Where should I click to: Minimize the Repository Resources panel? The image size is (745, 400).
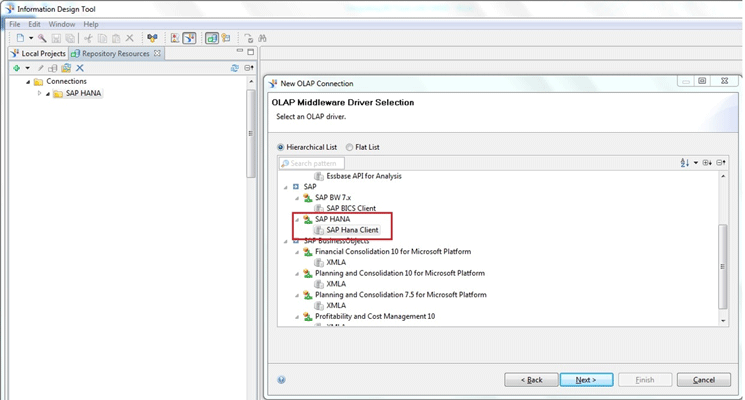point(239,51)
